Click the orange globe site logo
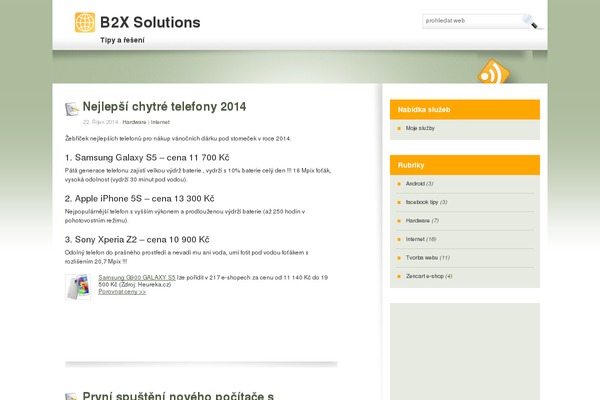The width and height of the screenshot is (600, 400). tap(85, 22)
